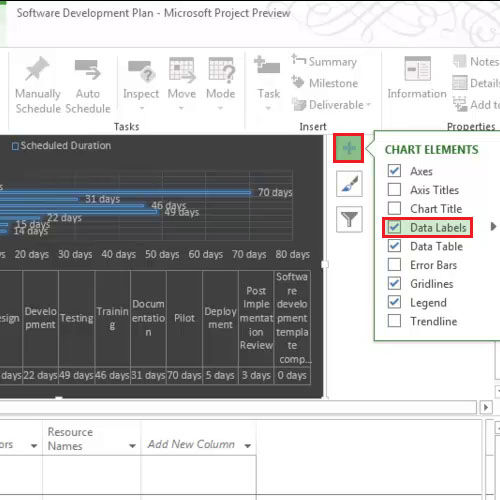Click the Manually Schedule pin icon
500x500 pixels.
[37, 69]
